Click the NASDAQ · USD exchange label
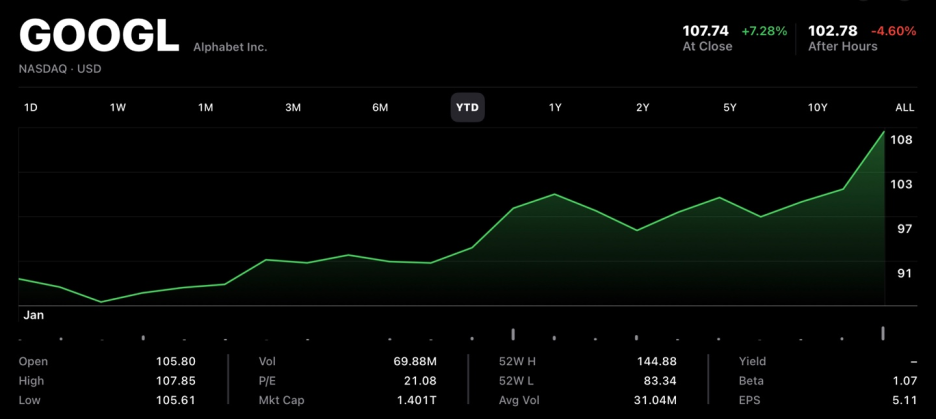936x419 pixels. click(60, 69)
